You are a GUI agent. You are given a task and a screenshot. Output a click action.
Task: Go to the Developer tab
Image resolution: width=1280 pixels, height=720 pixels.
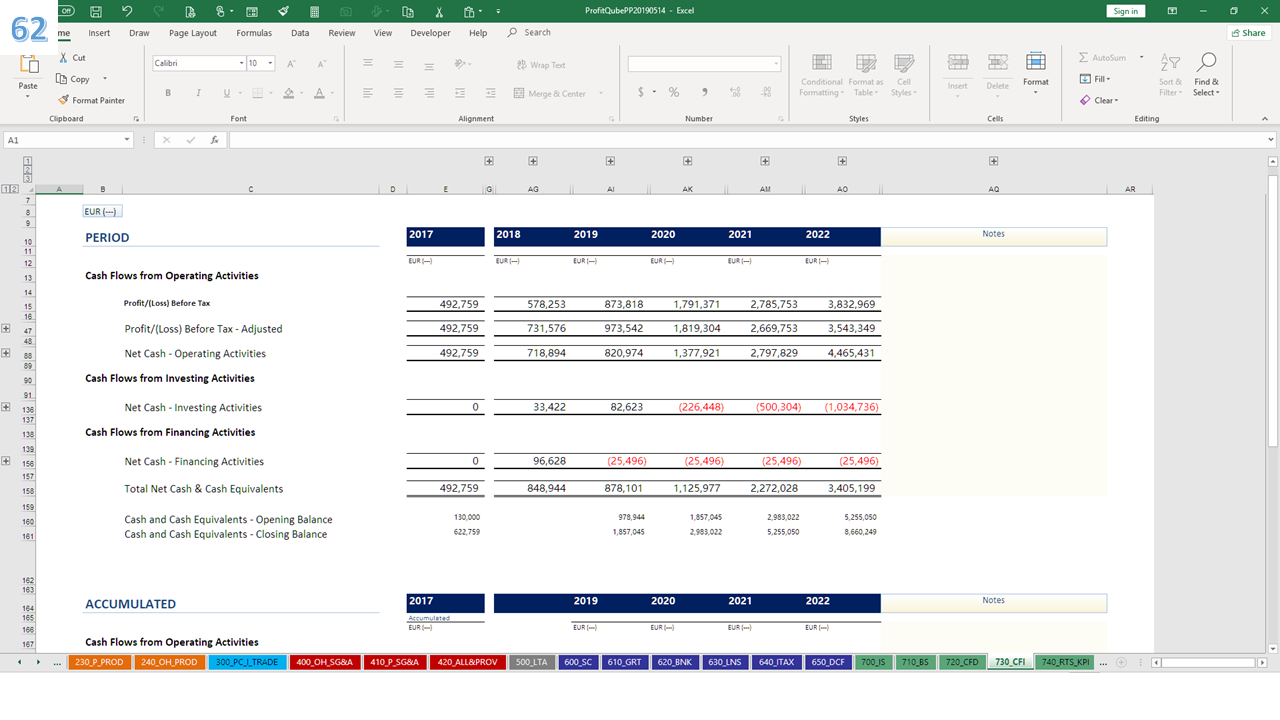pos(430,33)
